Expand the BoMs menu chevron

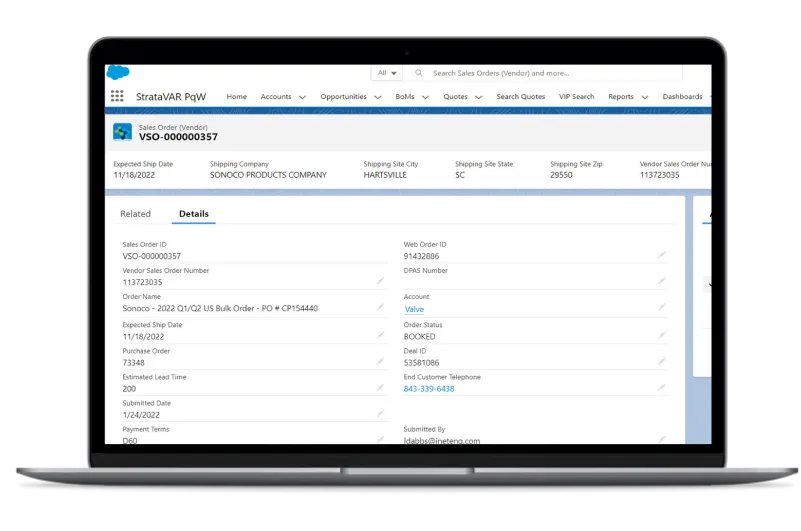[425, 97]
